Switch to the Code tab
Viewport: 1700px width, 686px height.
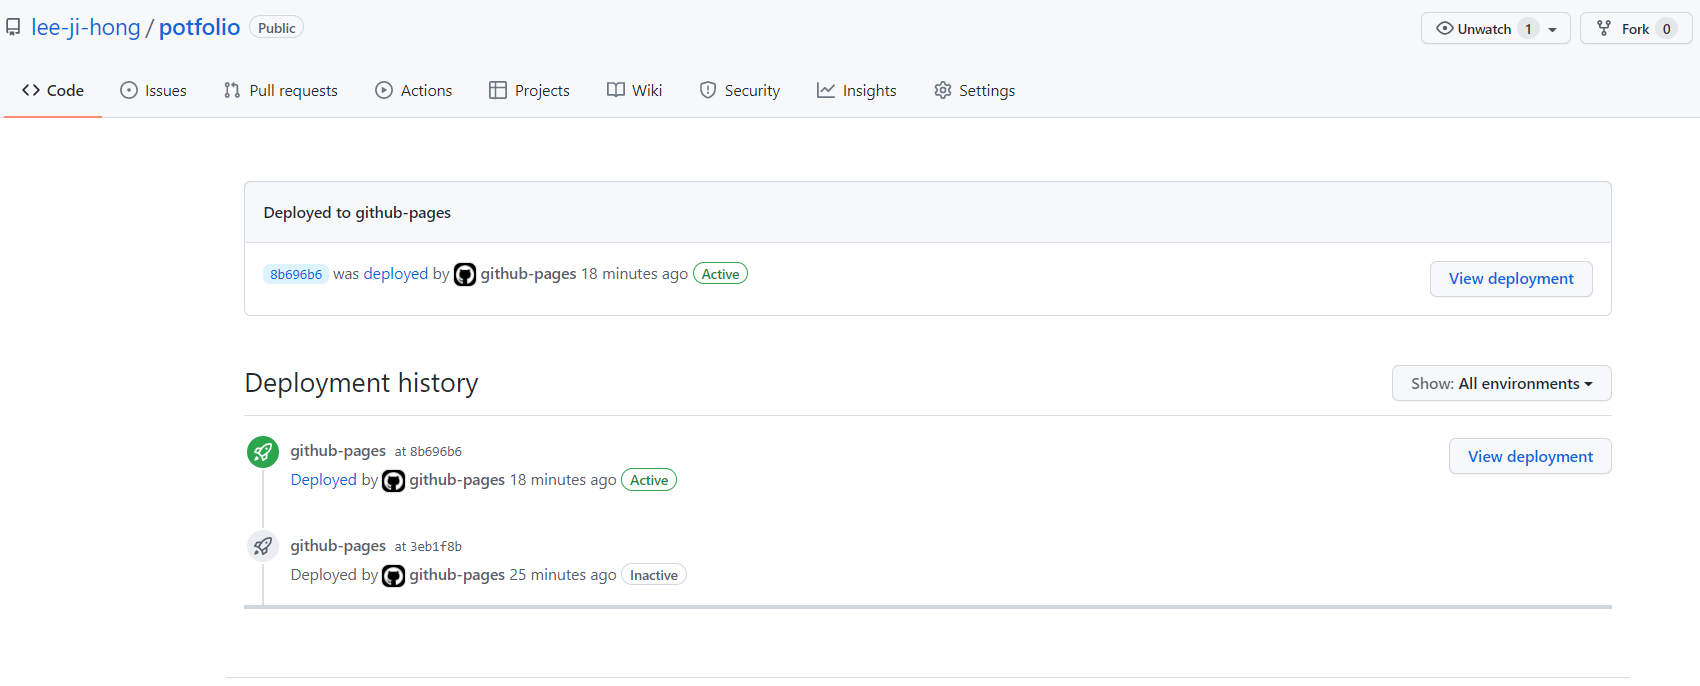pyautogui.click(x=53, y=90)
